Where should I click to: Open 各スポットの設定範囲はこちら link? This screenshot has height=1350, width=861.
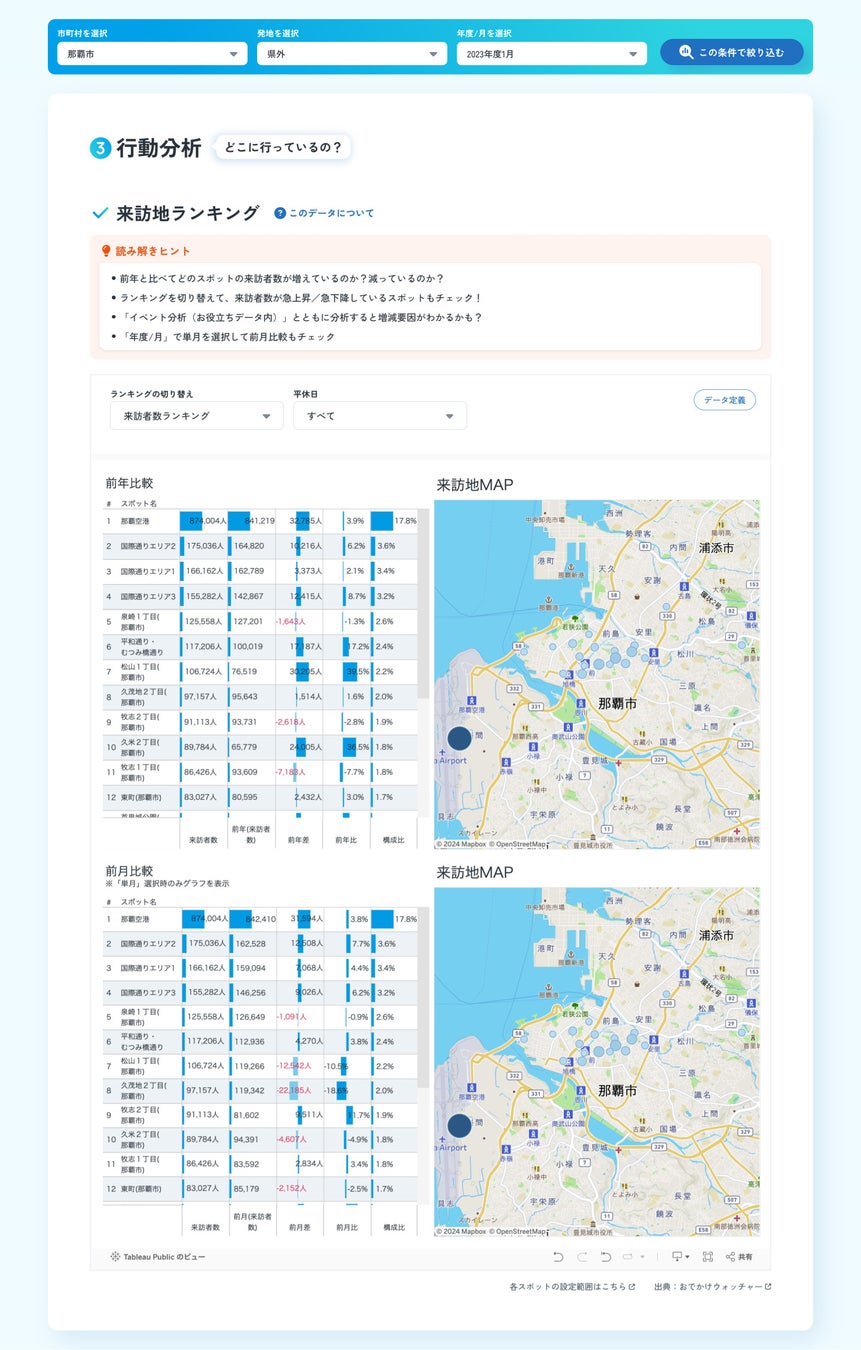[572, 1287]
